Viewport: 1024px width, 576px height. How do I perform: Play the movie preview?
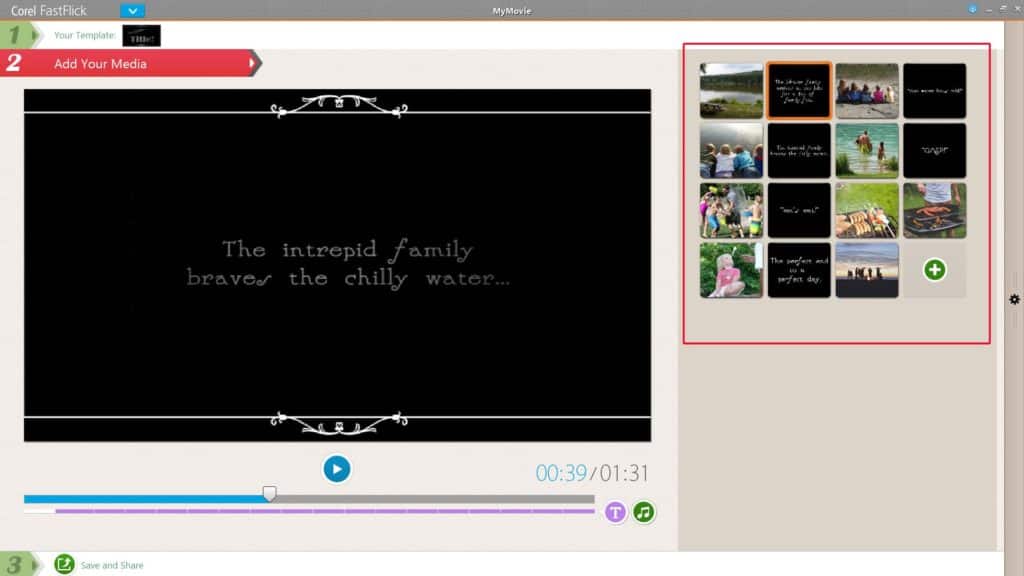(x=337, y=468)
